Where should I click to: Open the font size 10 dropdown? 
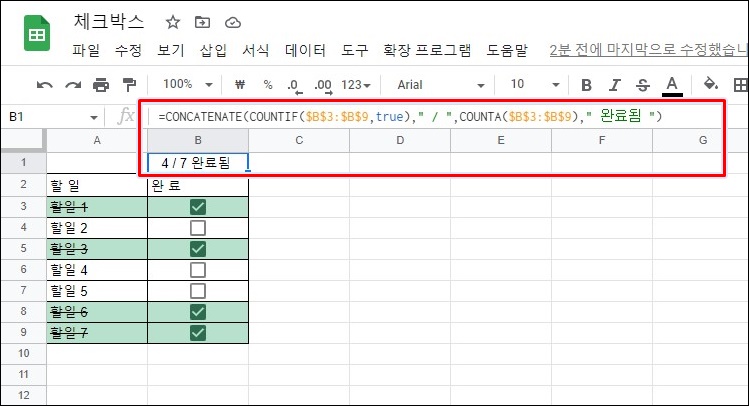[x=535, y=85]
